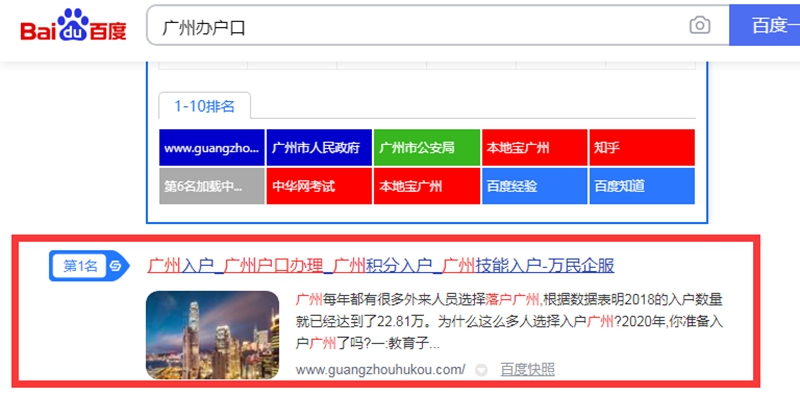Image resolution: width=800 pixels, height=394 pixels.
Task: Open the 广州入户_广州户口办理 result title
Action: (x=381, y=266)
